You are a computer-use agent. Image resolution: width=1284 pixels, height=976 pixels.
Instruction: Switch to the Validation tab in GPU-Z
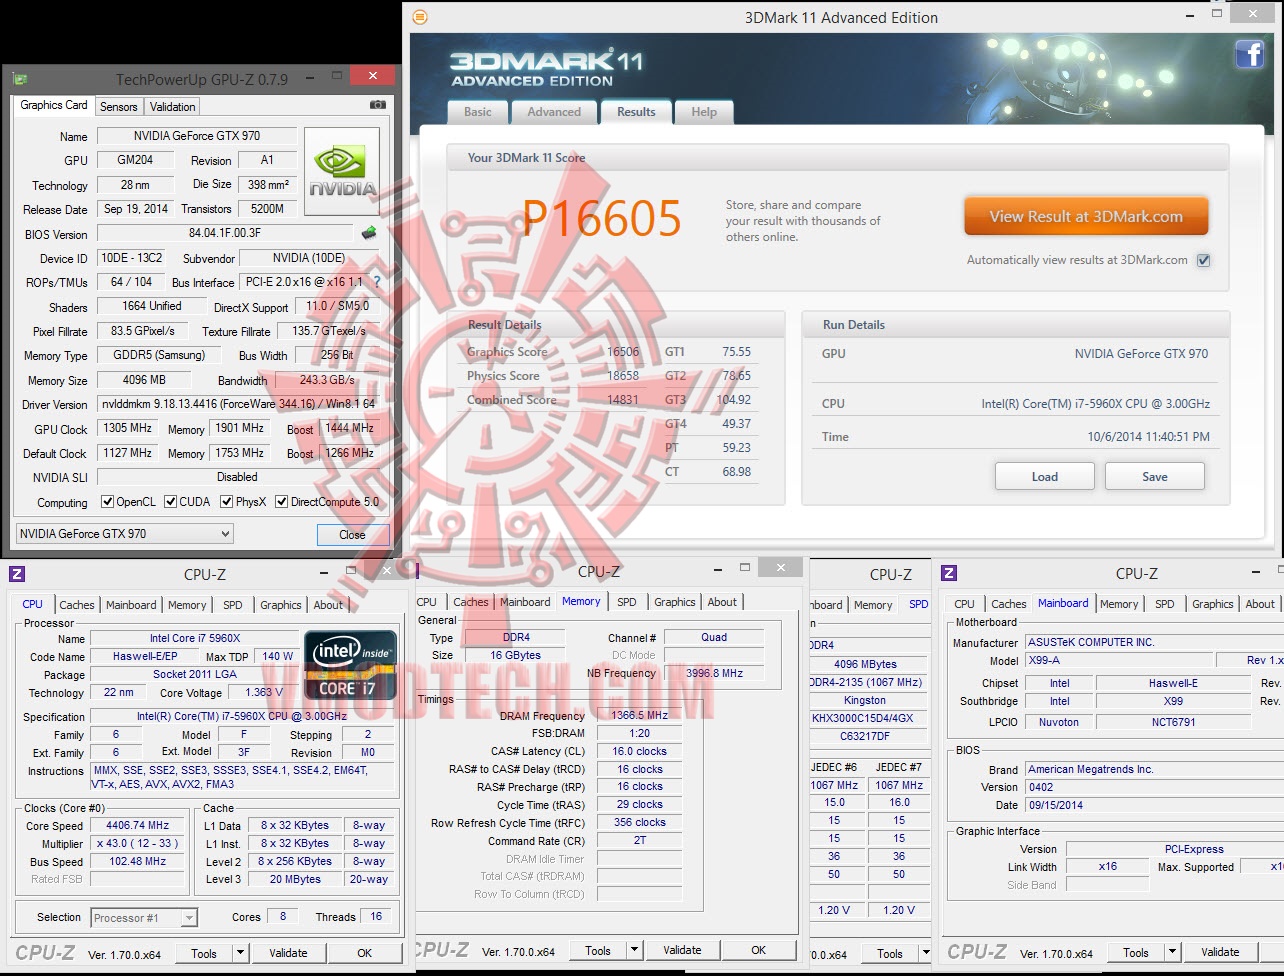click(173, 107)
